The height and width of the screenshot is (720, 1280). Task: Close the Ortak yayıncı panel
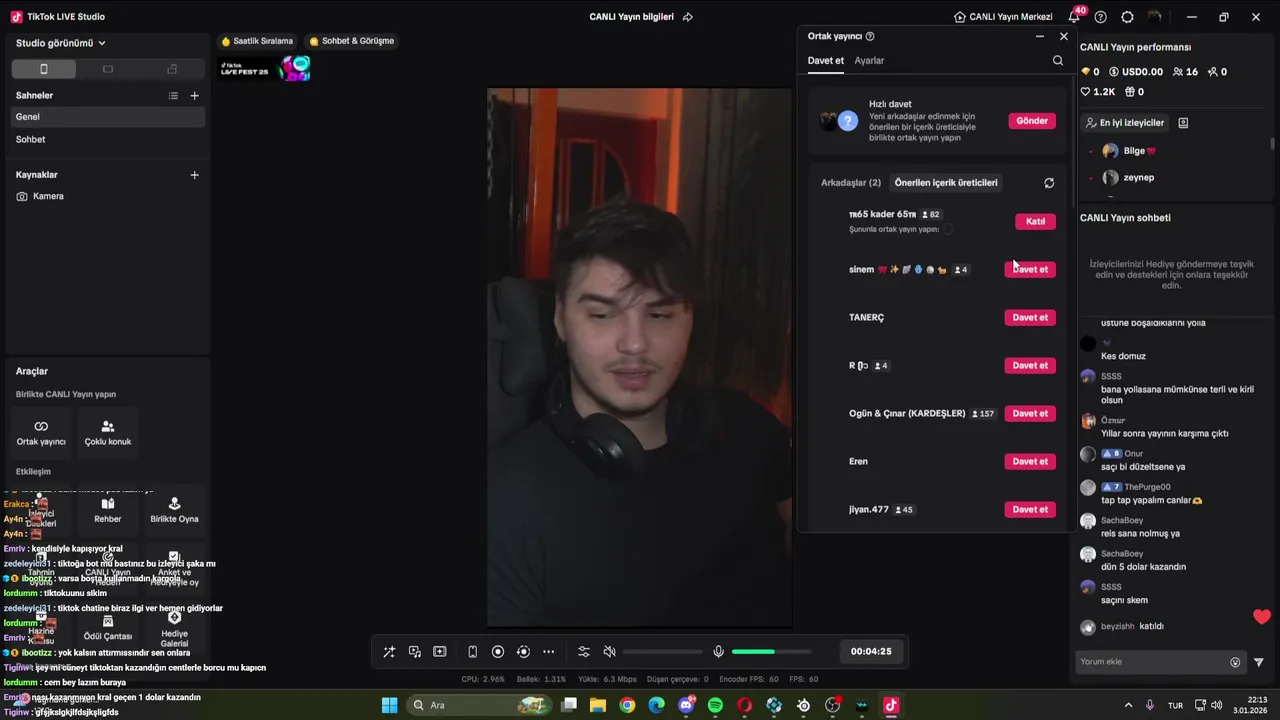(1063, 36)
